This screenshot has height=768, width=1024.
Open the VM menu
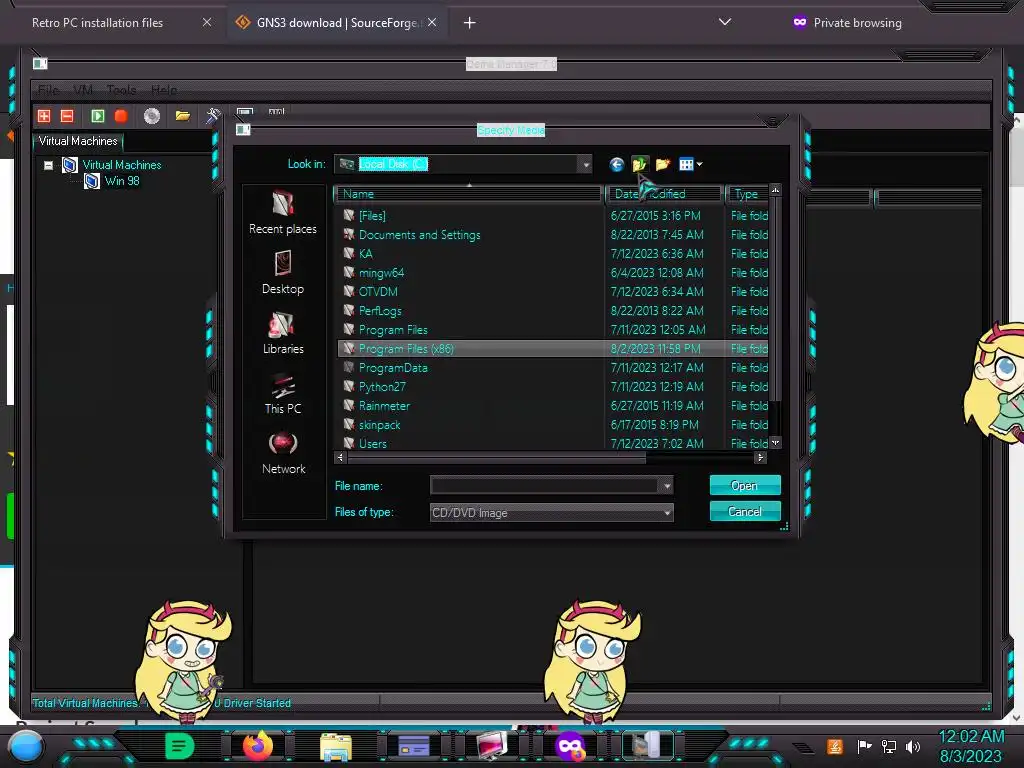click(x=82, y=89)
